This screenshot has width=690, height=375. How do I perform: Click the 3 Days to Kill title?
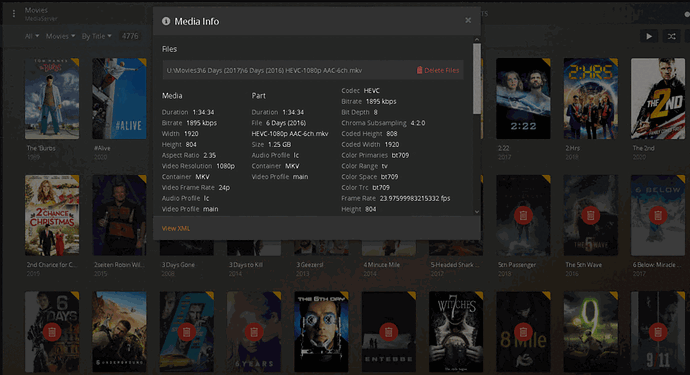point(246,265)
